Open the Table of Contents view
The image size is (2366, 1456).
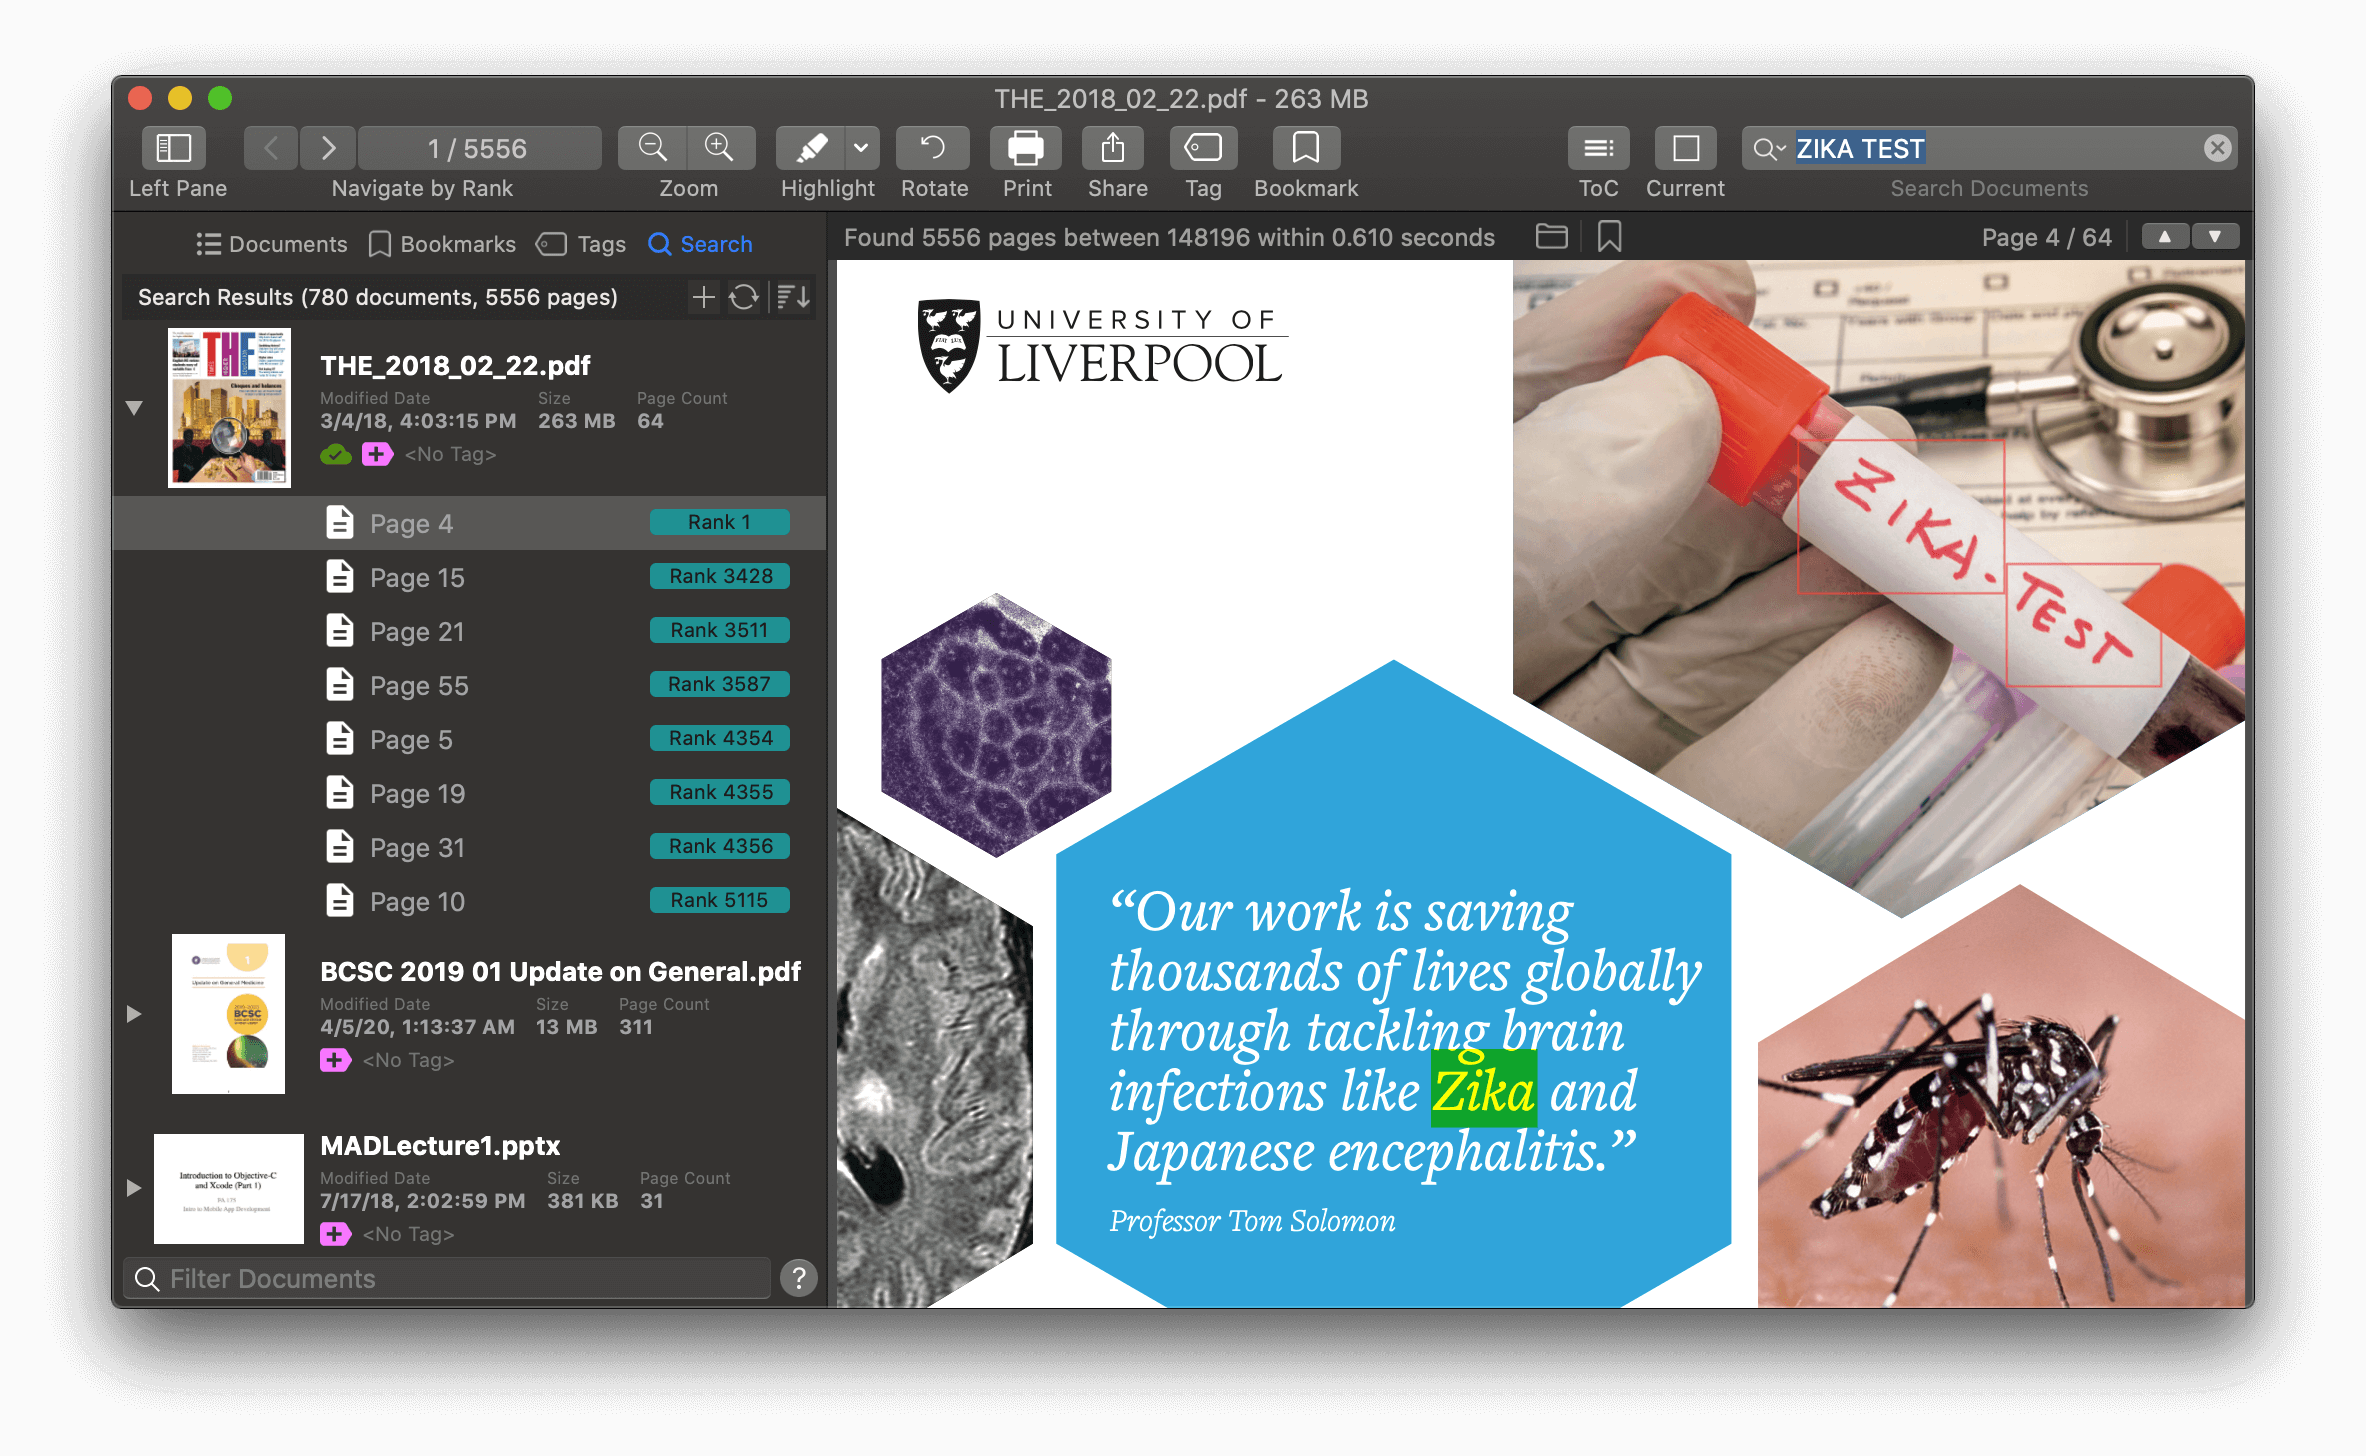[x=1598, y=147]
